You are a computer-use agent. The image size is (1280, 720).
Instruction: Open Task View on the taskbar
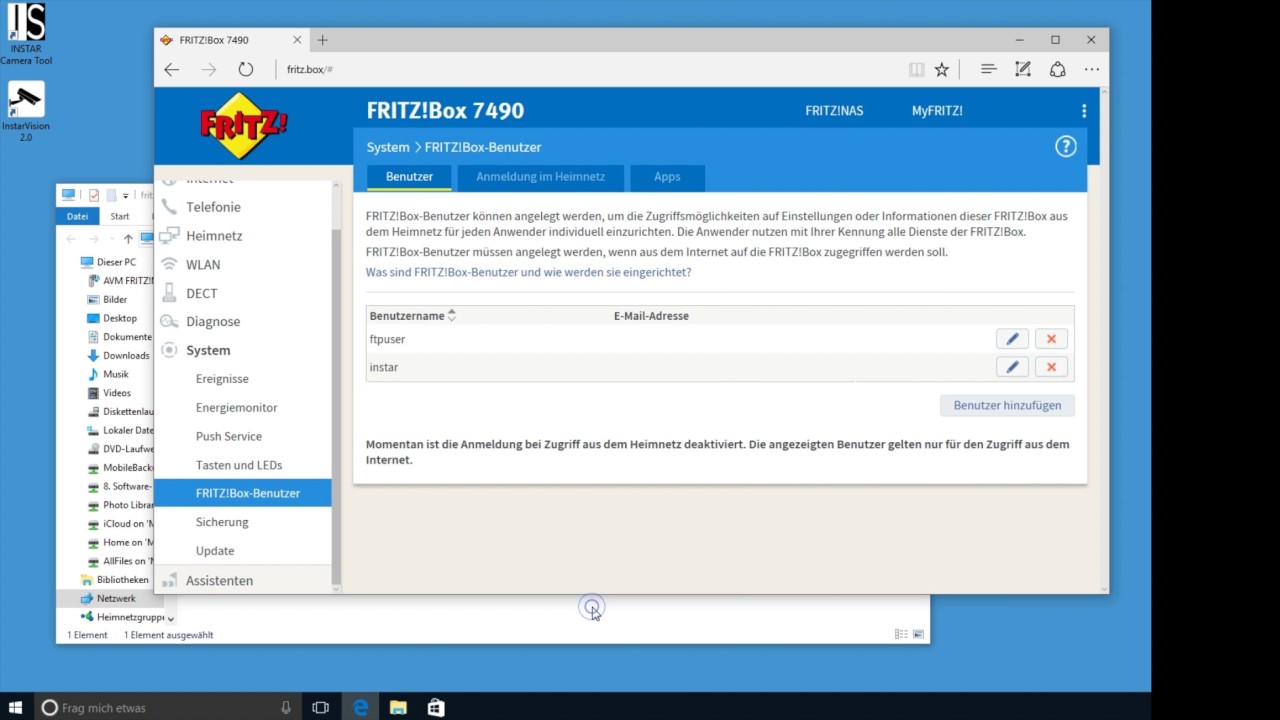pos(320,707)
